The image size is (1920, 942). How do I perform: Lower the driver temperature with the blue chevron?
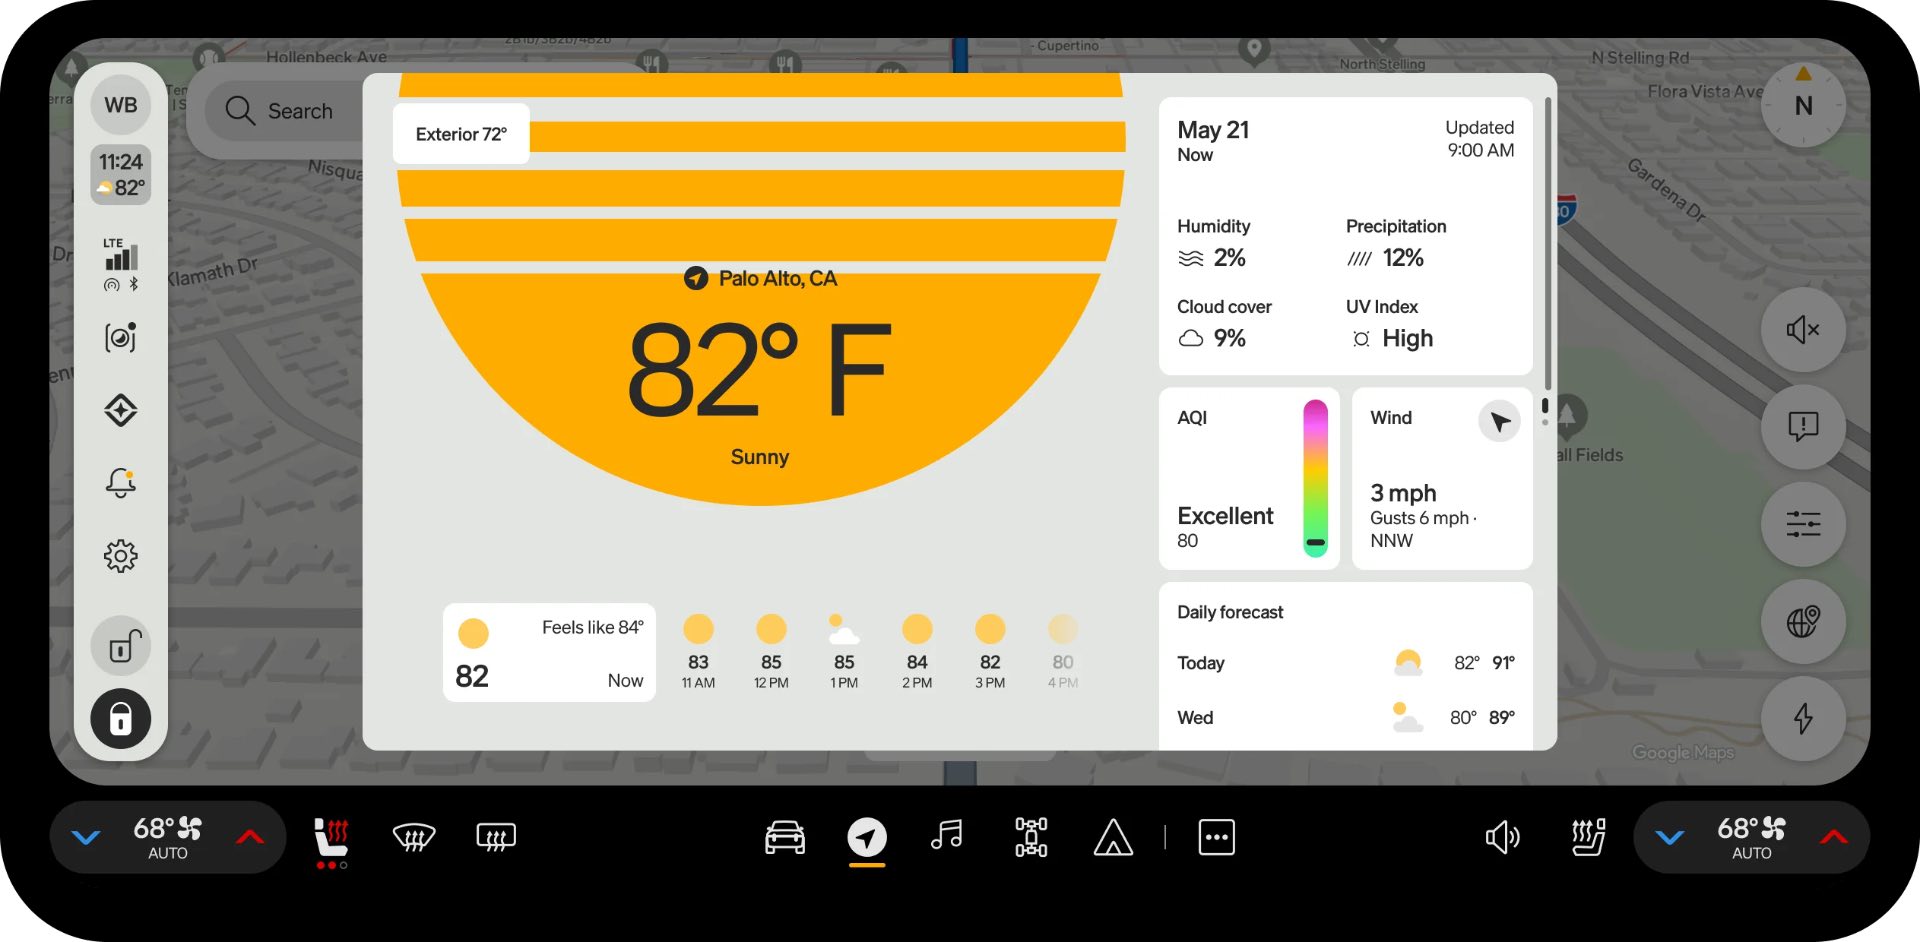[87, 837]
